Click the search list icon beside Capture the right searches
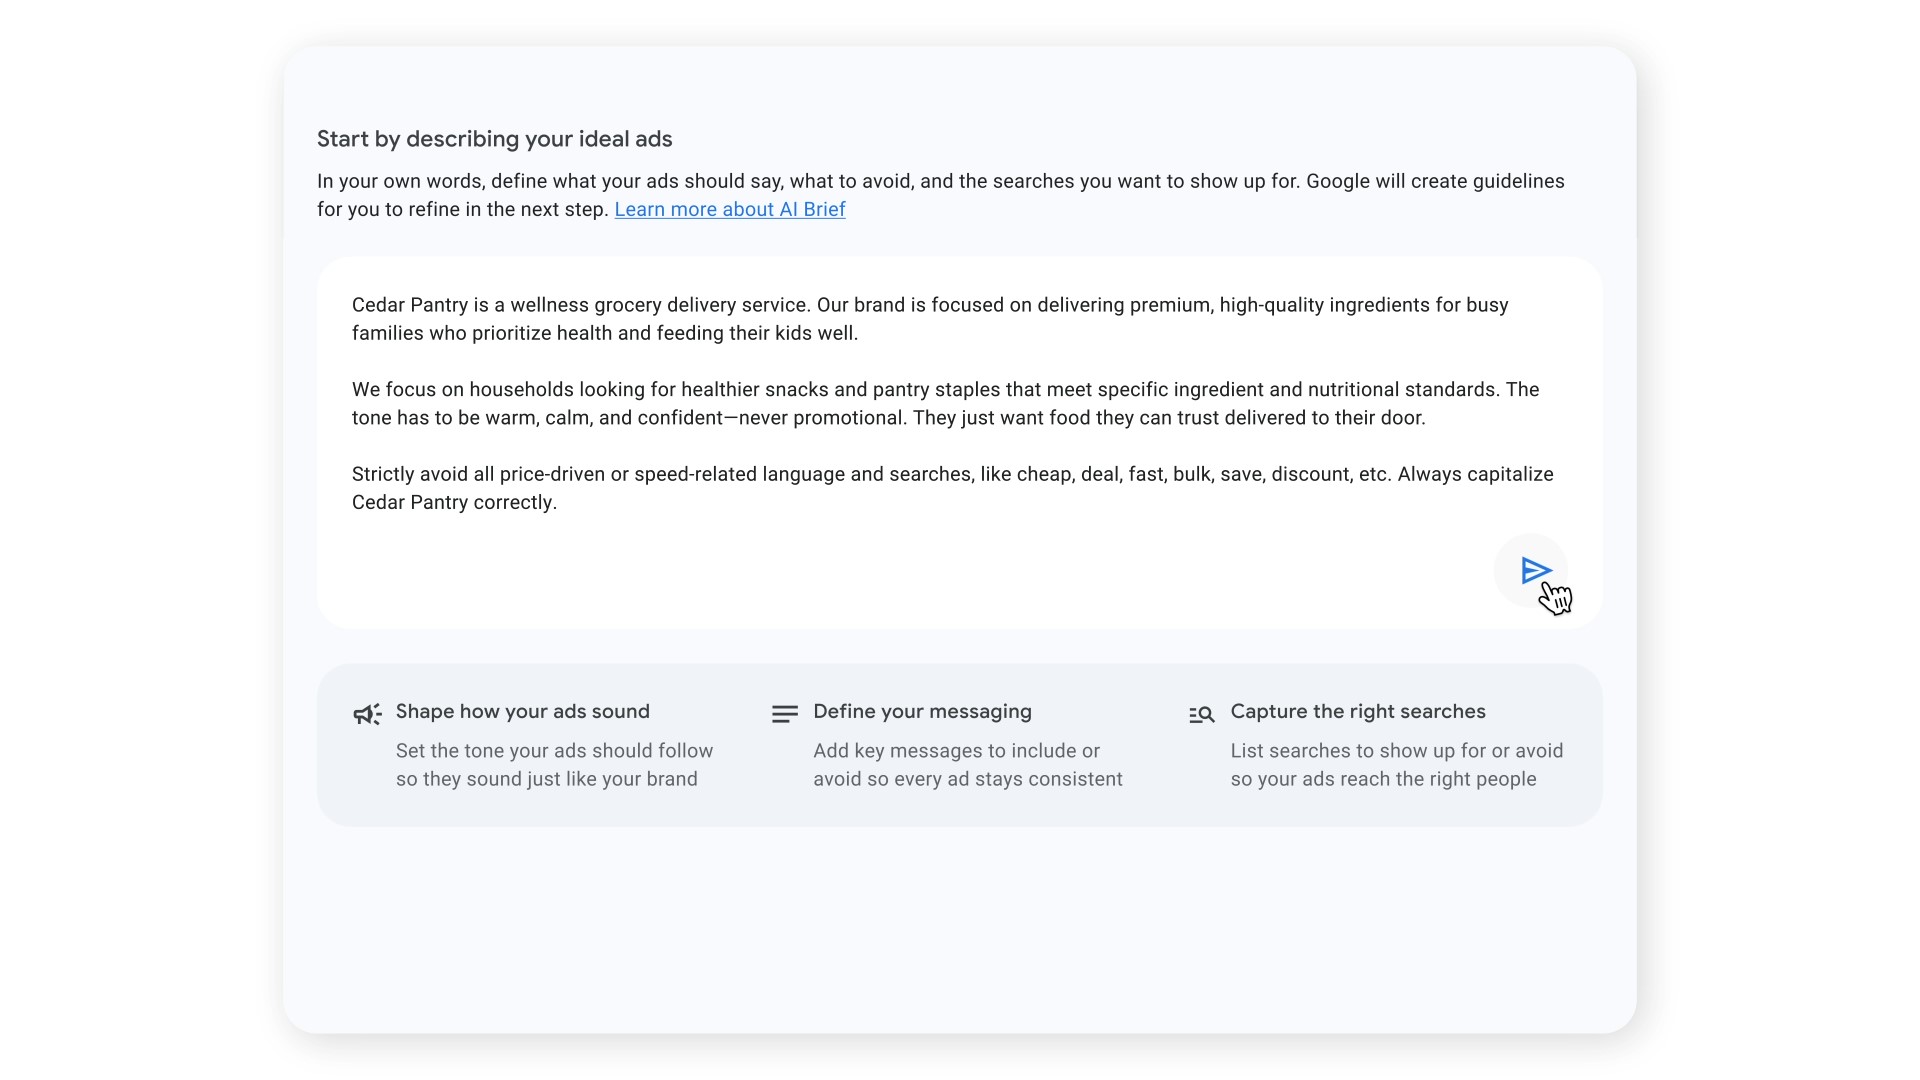Image resolution: width=1920 pixels, height=1080 pixels. tap(1202, 714)
